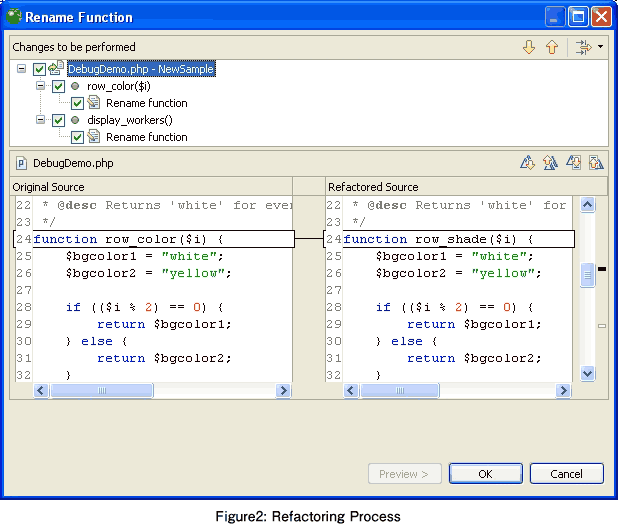
Task: Click vertical scrollbar thumb in Refactored Source
Action: [587, 275]
